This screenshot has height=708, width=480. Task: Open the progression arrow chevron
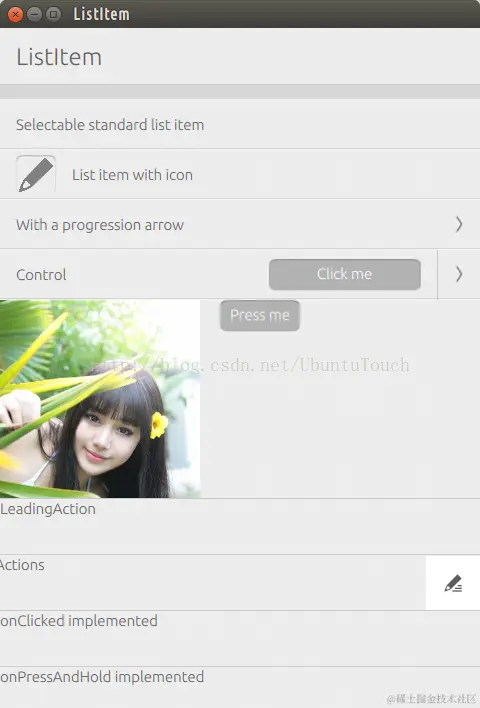pyautogui.click(x=459, y=224)
